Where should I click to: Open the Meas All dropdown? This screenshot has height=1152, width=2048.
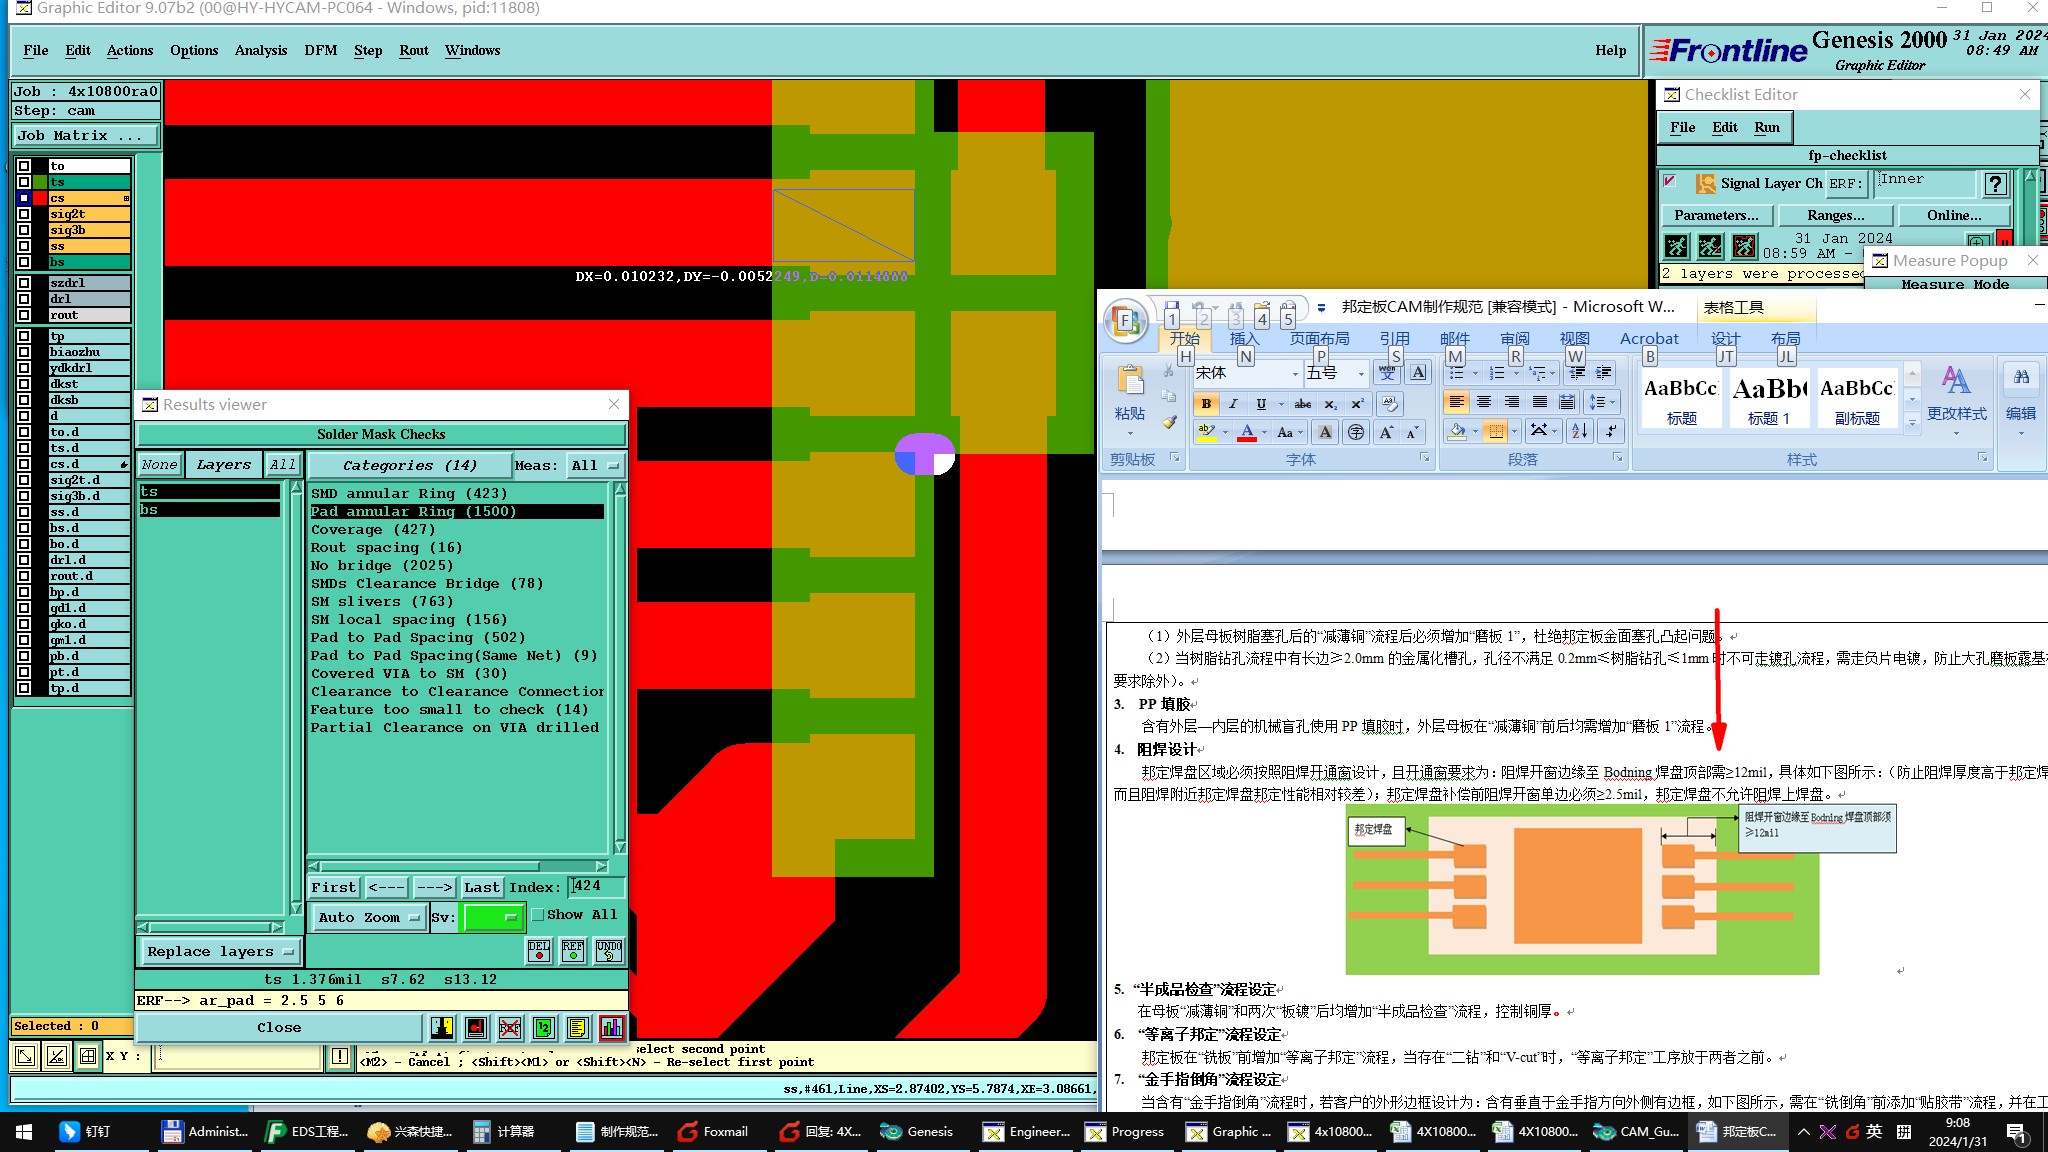tap(595, 465)
